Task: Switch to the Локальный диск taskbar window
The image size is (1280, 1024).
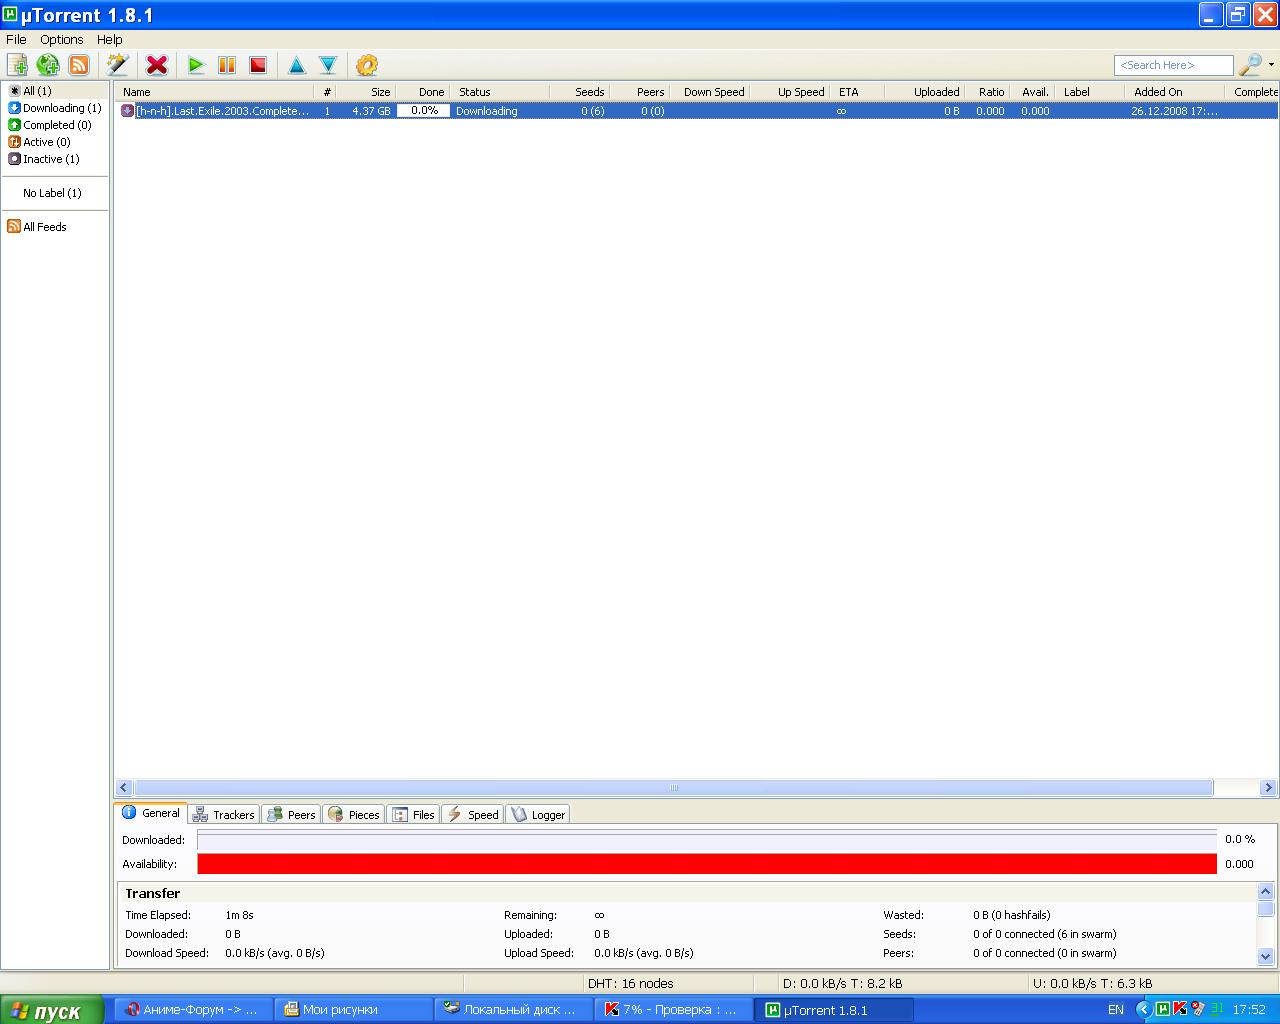Action: click(x=514, y=1010)
